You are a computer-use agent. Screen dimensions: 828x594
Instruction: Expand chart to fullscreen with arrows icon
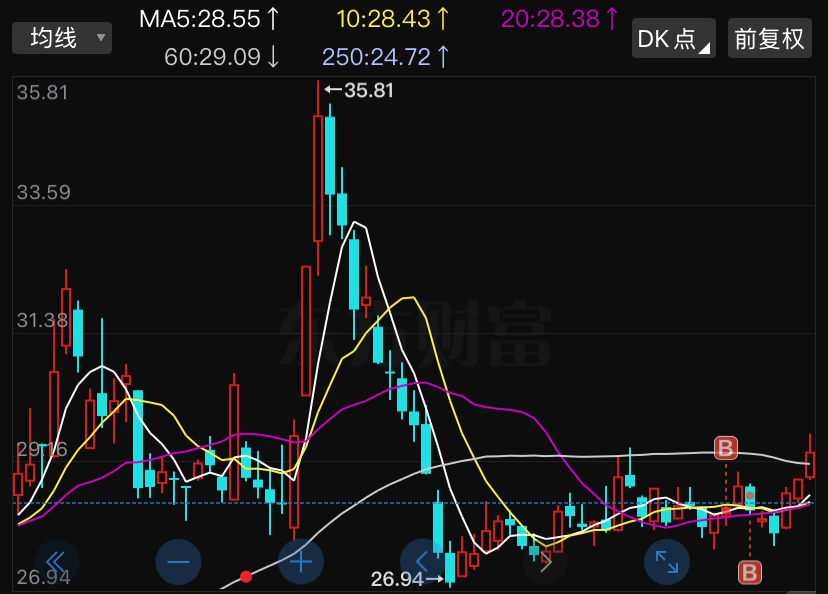coord(667,562)
